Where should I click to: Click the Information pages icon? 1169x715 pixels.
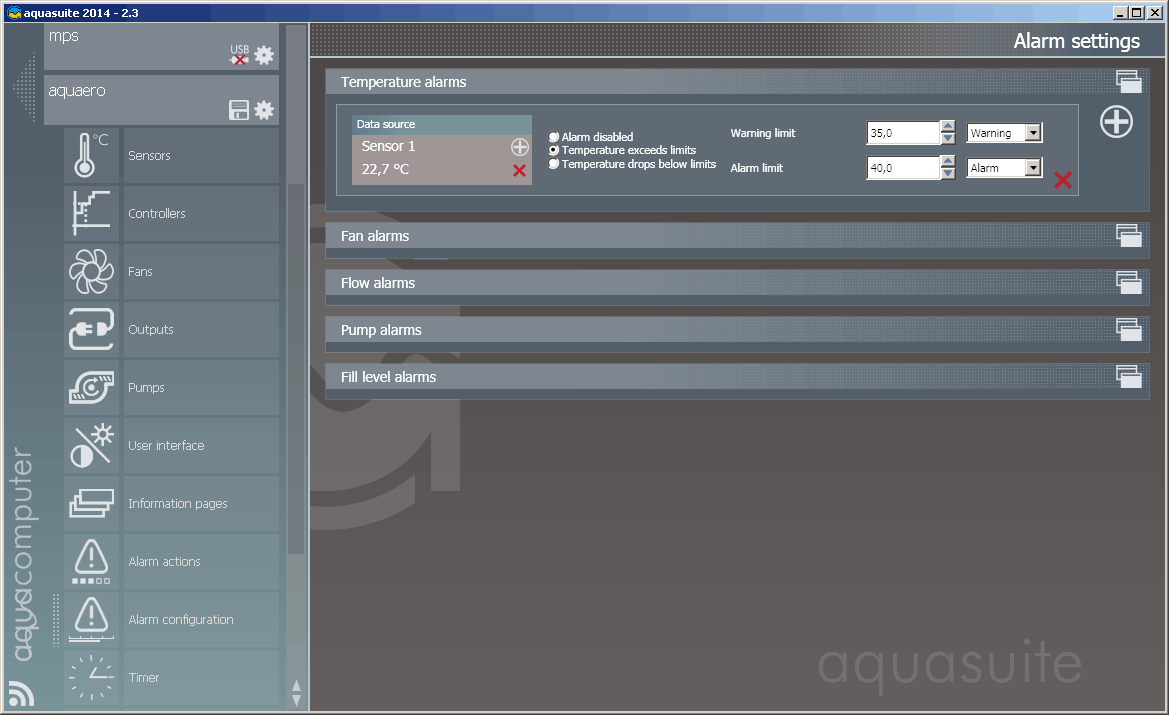pyautogui.click(x=92, y=503)
